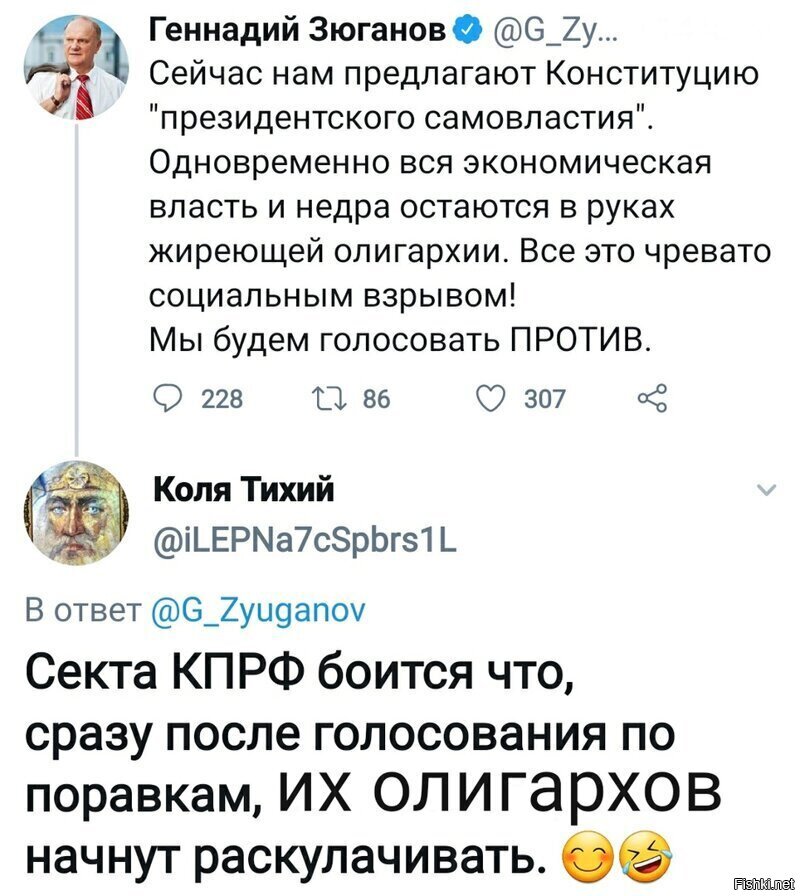Open Геннадий Зюганов's profile picture
800x896 pixels.
point(76,67)
